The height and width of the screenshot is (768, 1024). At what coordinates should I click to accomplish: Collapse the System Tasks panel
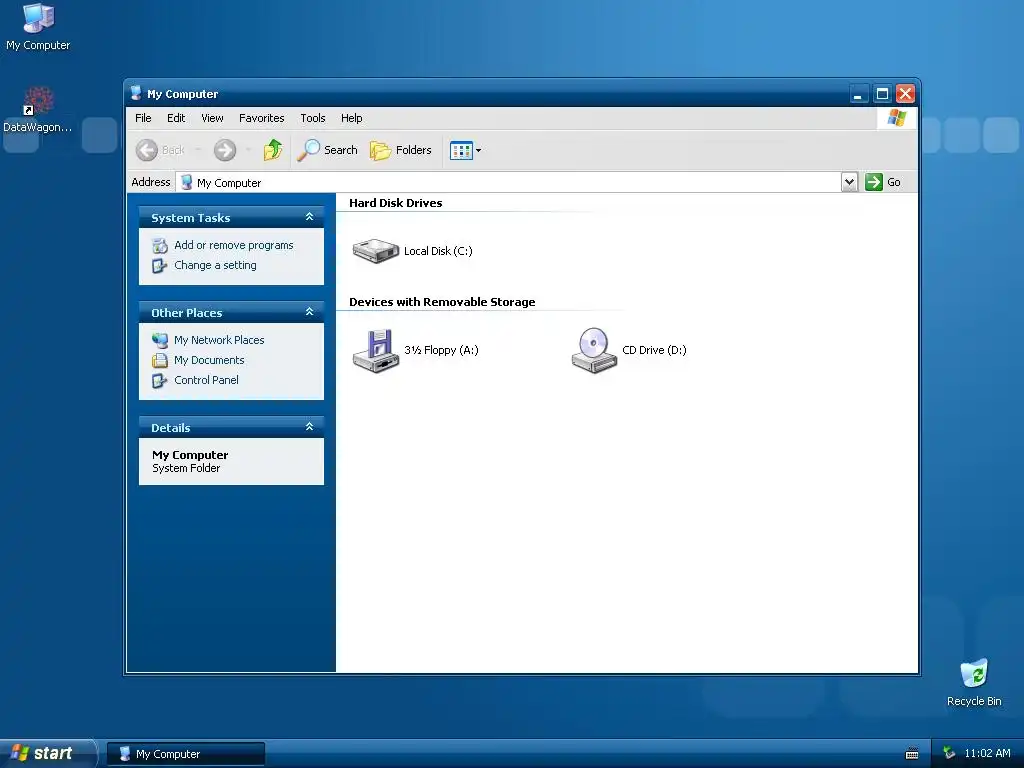pos(310,217)
